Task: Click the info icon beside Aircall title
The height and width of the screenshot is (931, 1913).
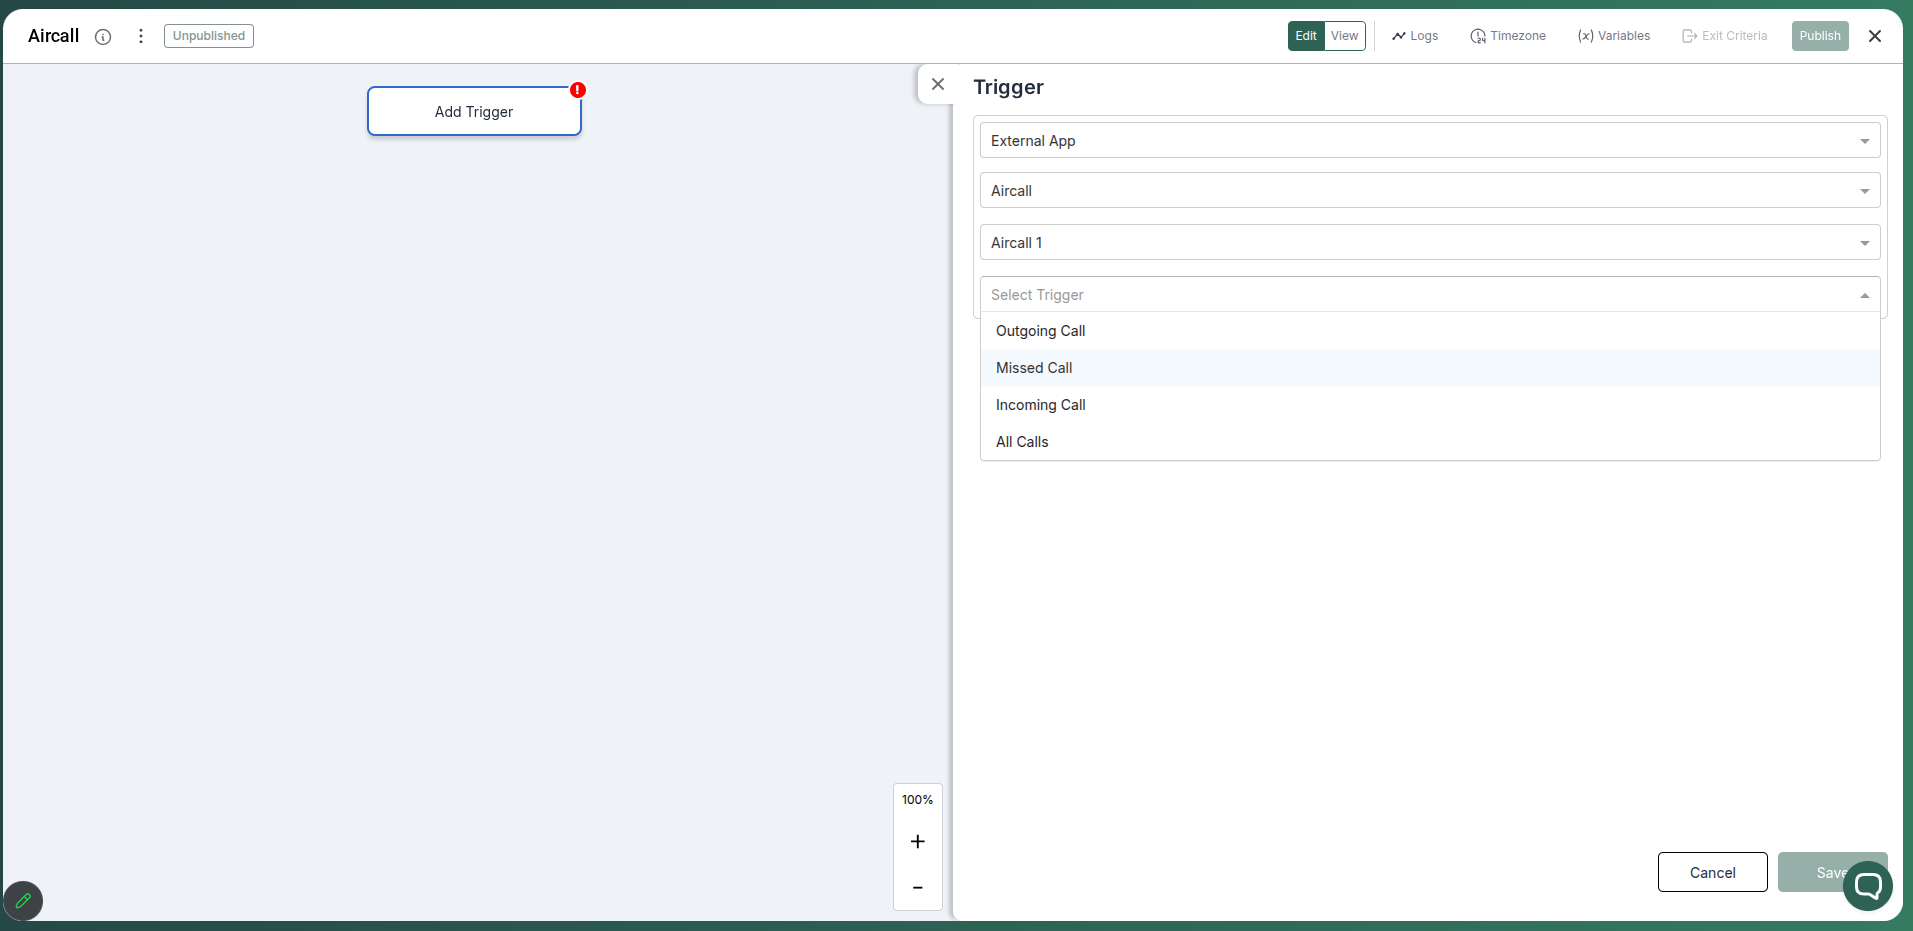Action: (104, 36)
